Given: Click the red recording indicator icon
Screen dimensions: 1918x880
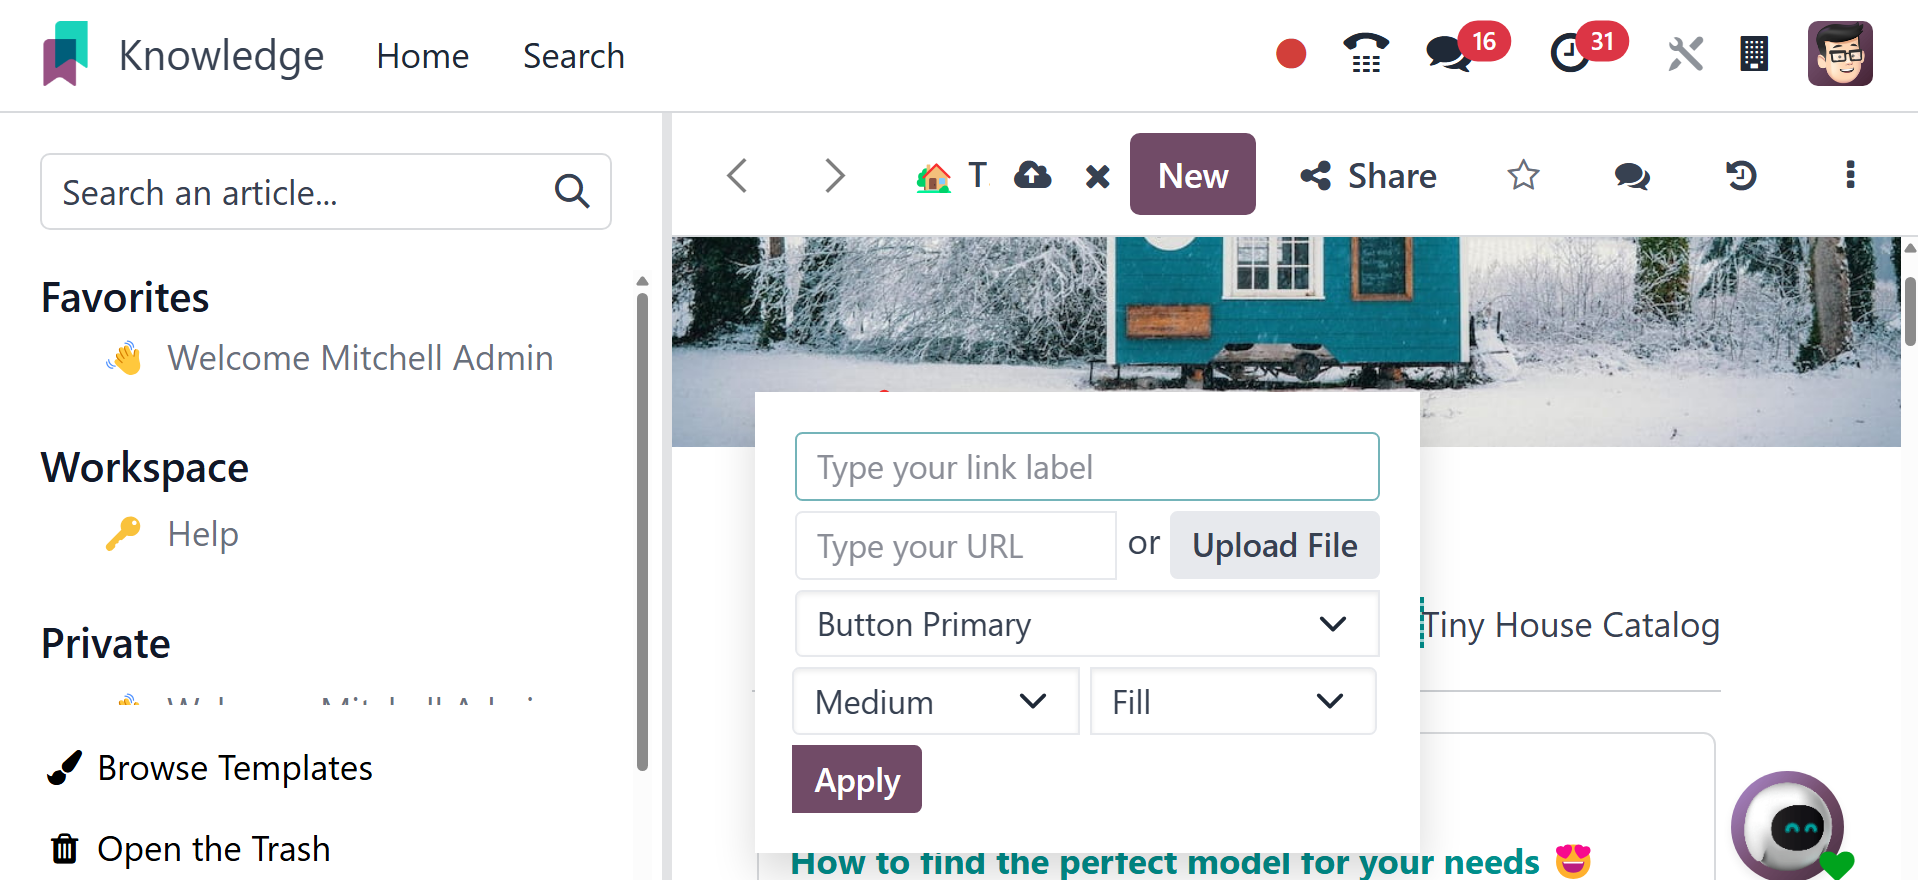Looking at the screenshot, I should click(1291, 53).
